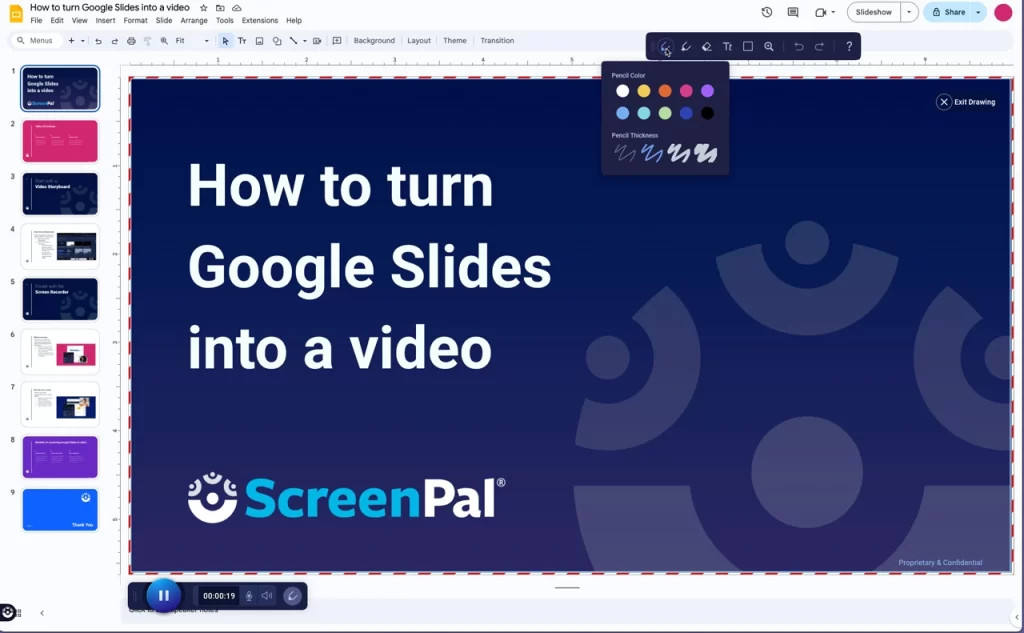
Task: Select third pencil thickness
Action: tap(679, 153)
